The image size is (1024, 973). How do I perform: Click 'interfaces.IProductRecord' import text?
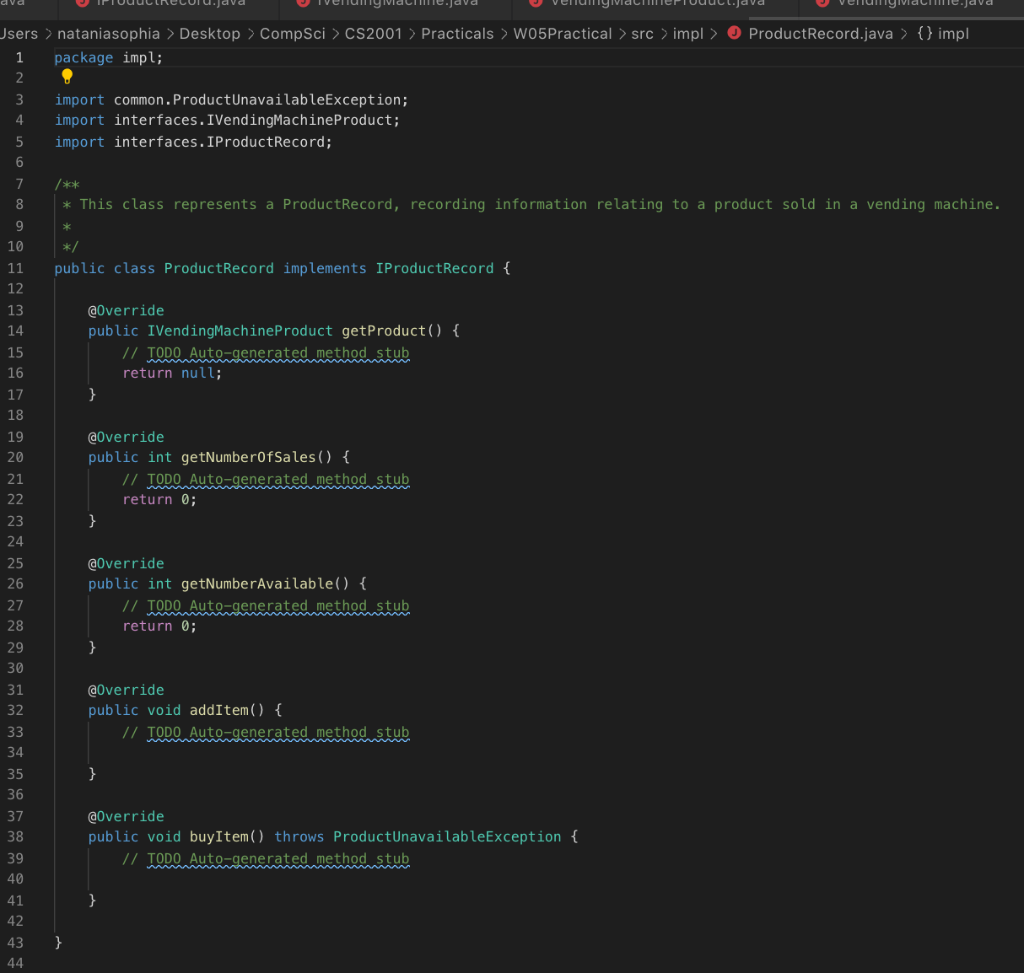pyautogui.click(x=219, y=142)
